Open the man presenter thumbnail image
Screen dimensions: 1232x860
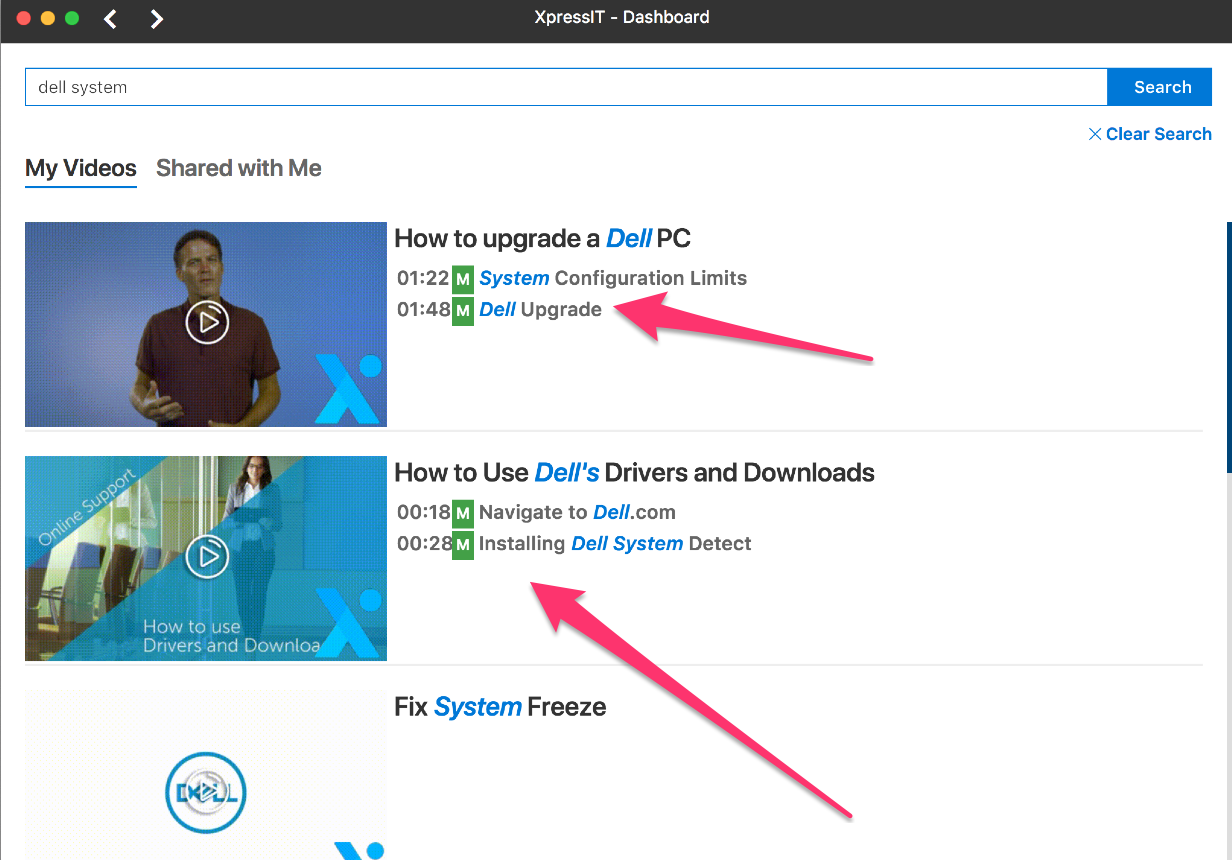point(206,324)
